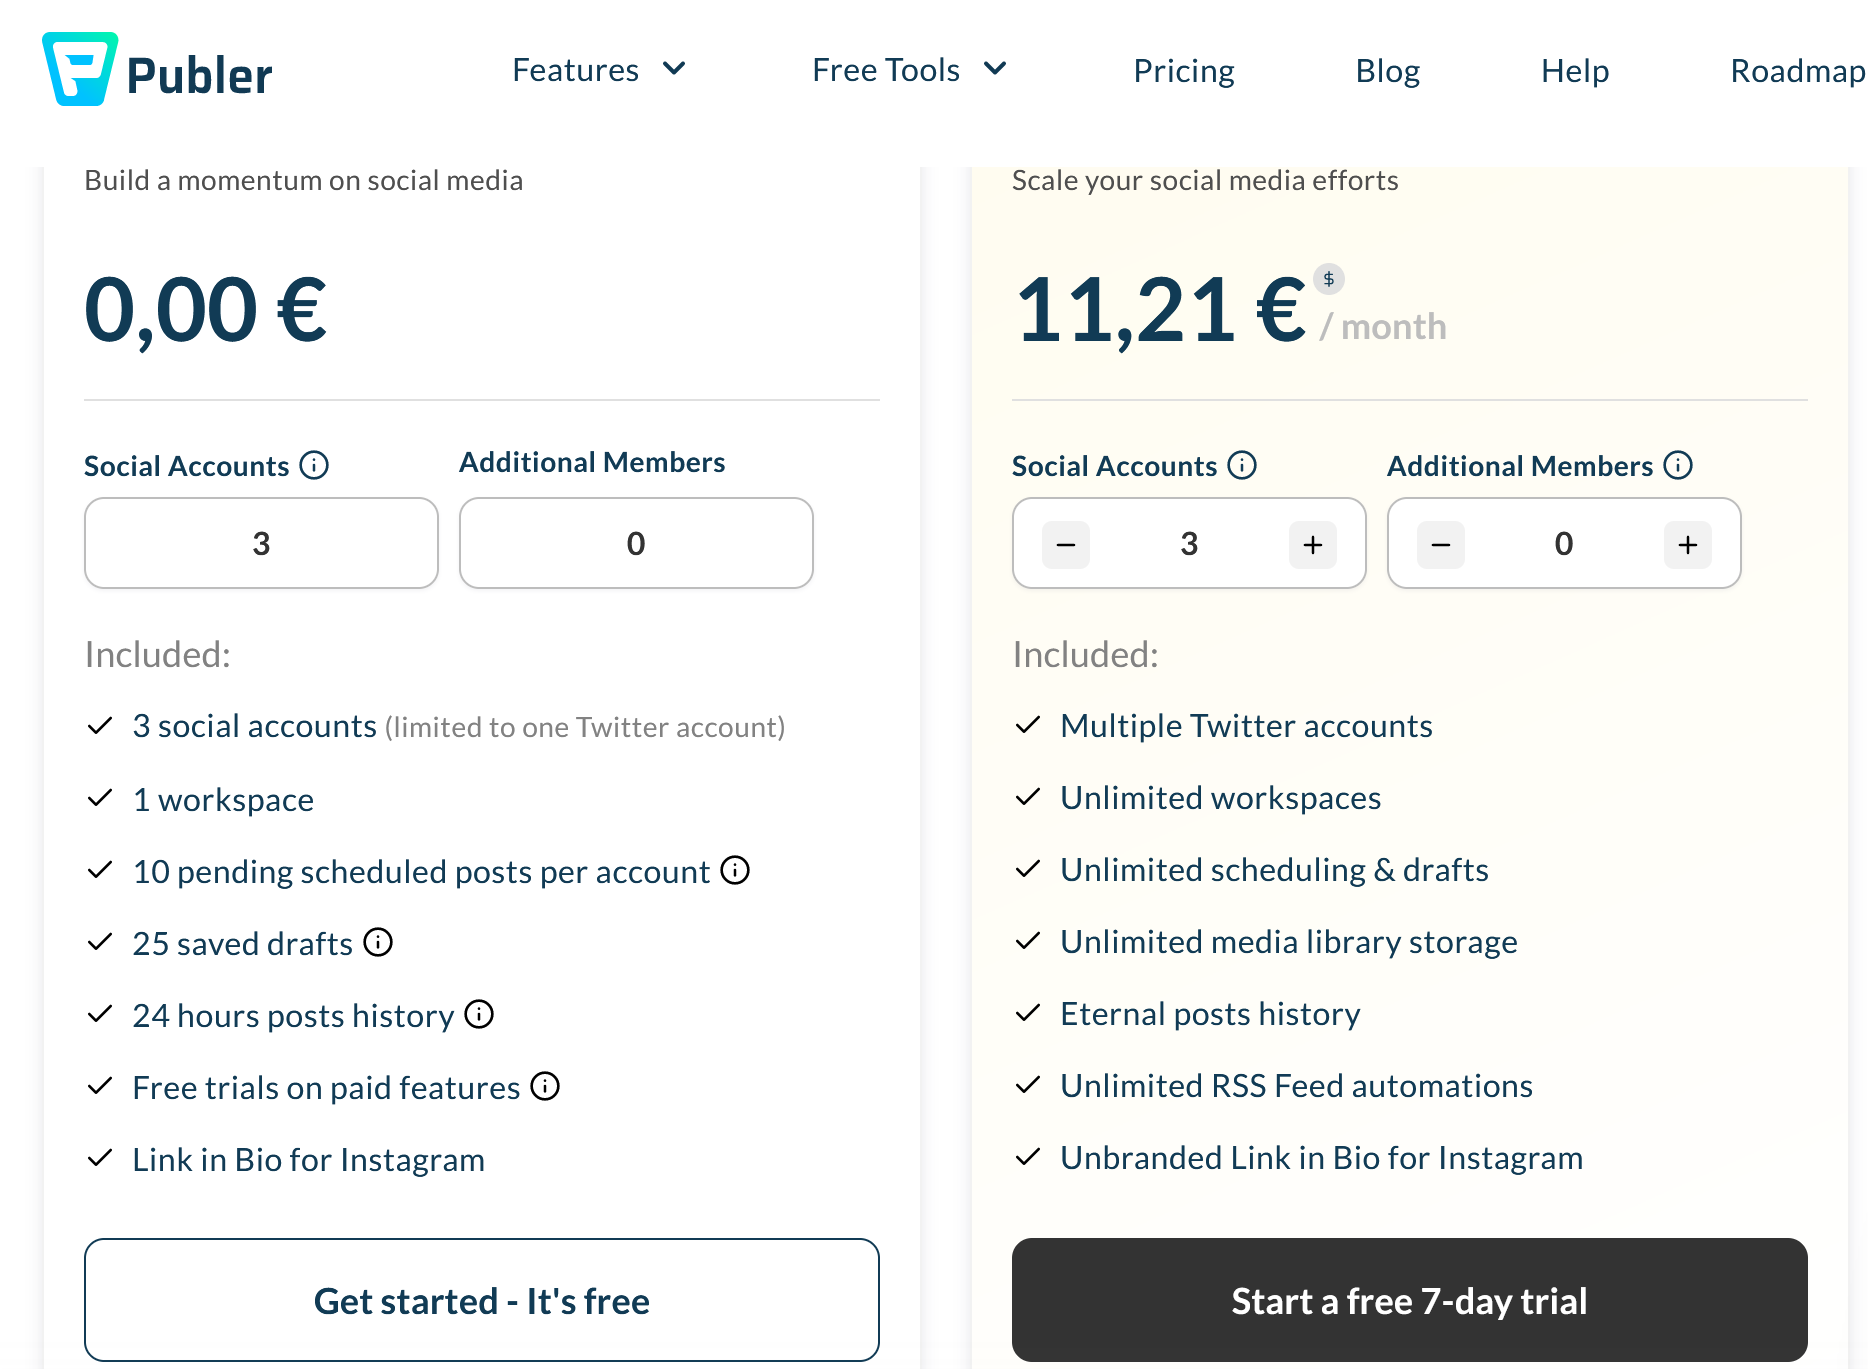Click Start a free 7-day trial
The height and width of the screenshot is (1369, 1868).
point(1410,1300)
